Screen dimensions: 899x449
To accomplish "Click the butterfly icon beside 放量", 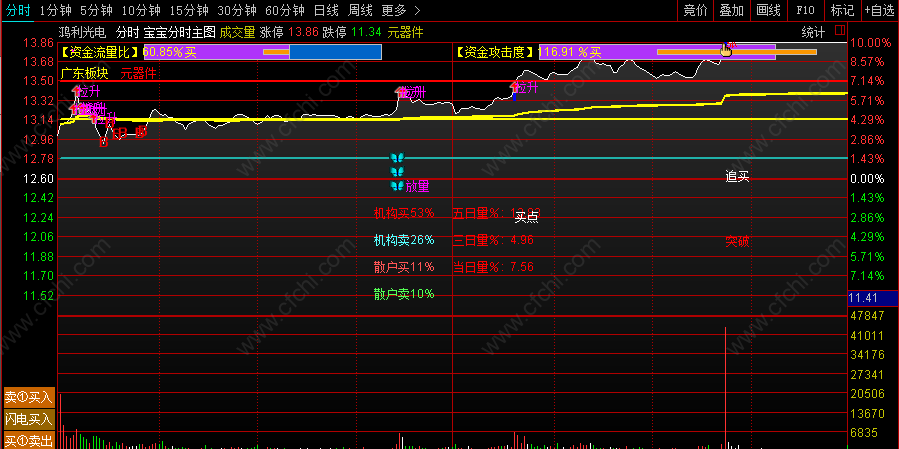I will pyautogui.click(x=397, y=185).
